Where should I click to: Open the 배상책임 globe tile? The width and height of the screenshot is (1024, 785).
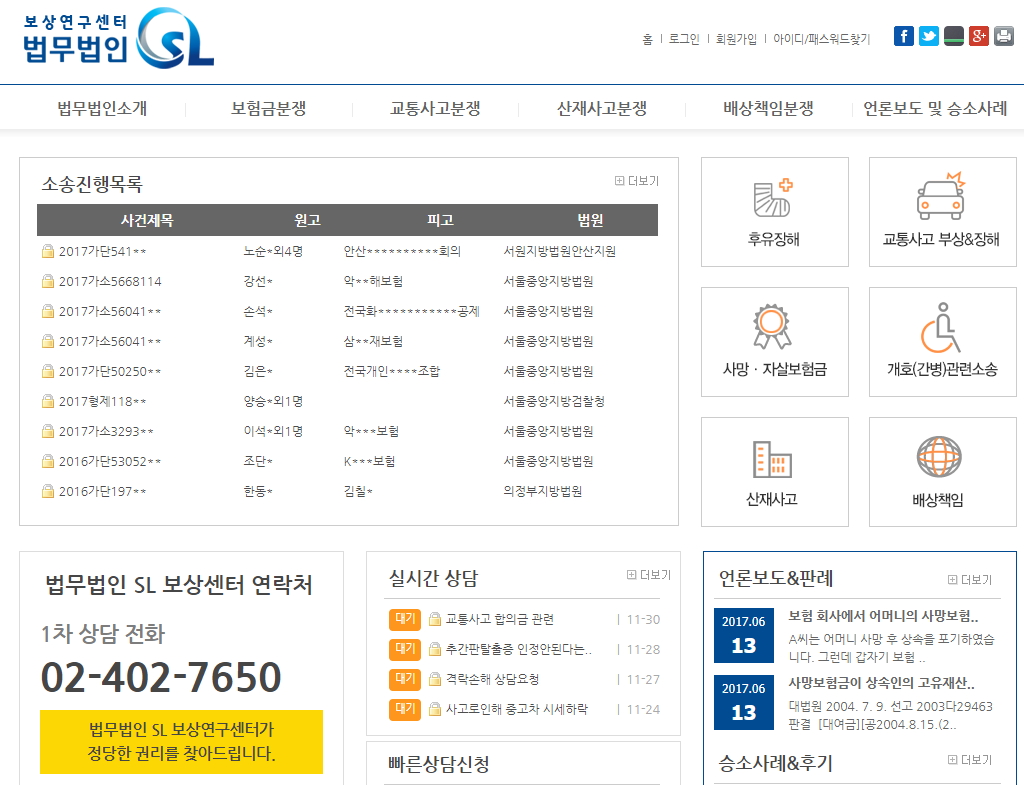[941, 472]
